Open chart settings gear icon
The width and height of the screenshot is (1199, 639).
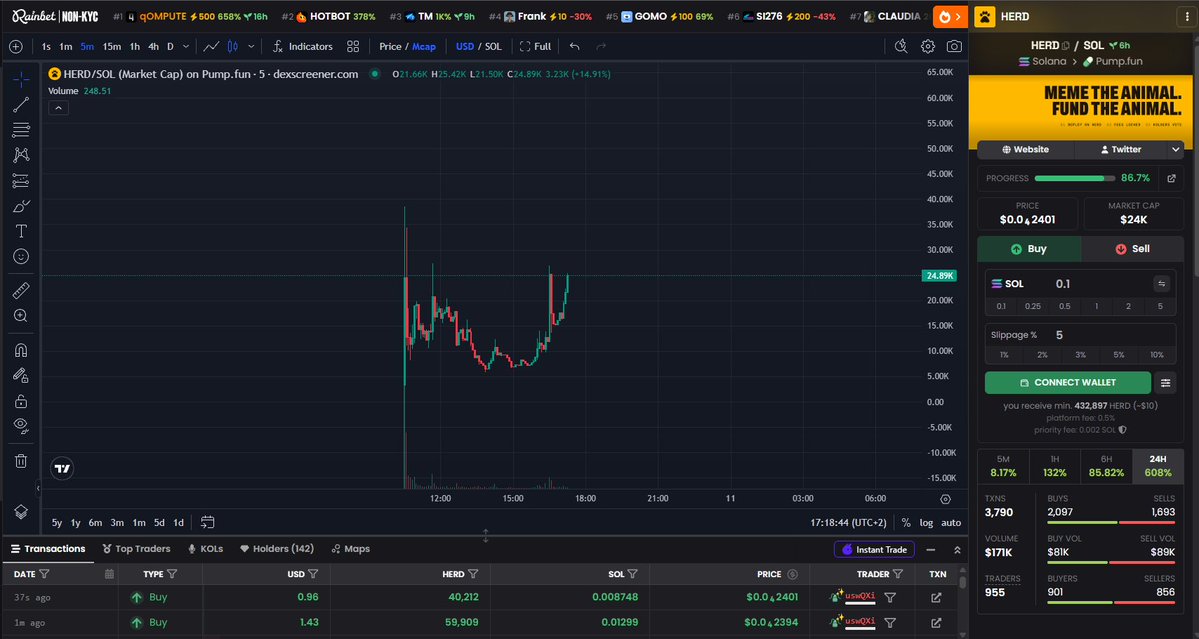click(928, 47)
